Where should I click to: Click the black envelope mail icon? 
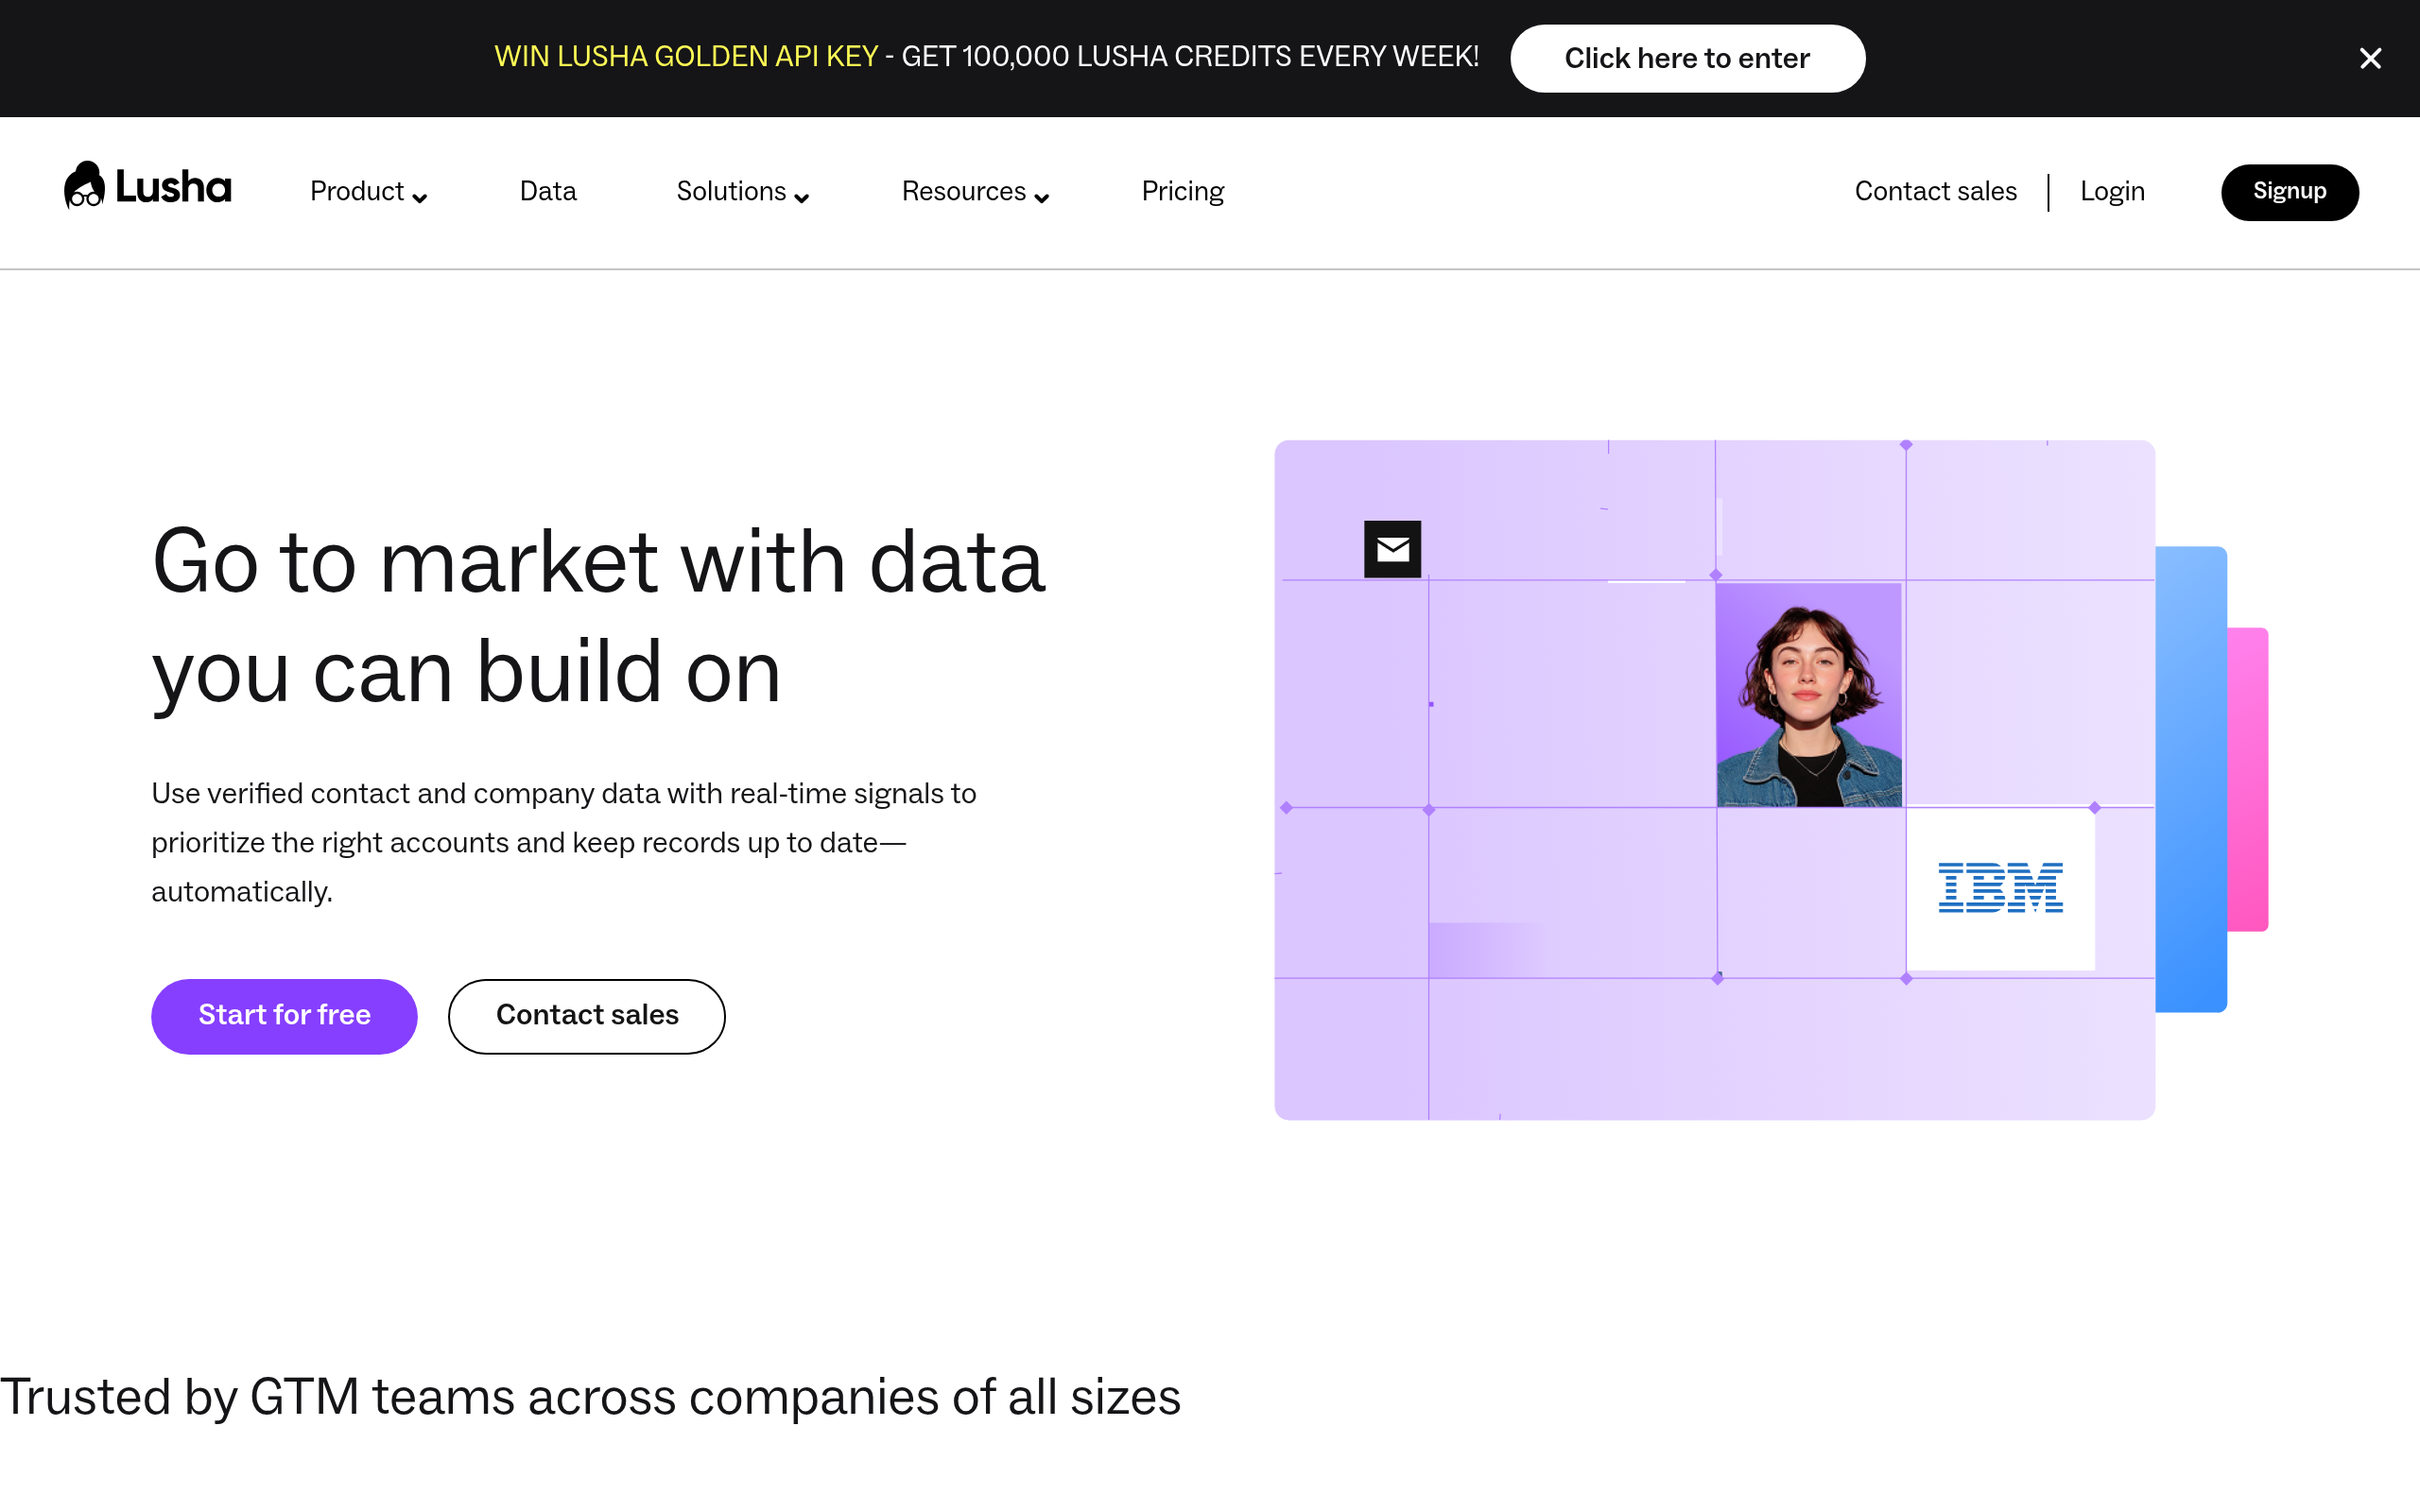pos(1392,549)
